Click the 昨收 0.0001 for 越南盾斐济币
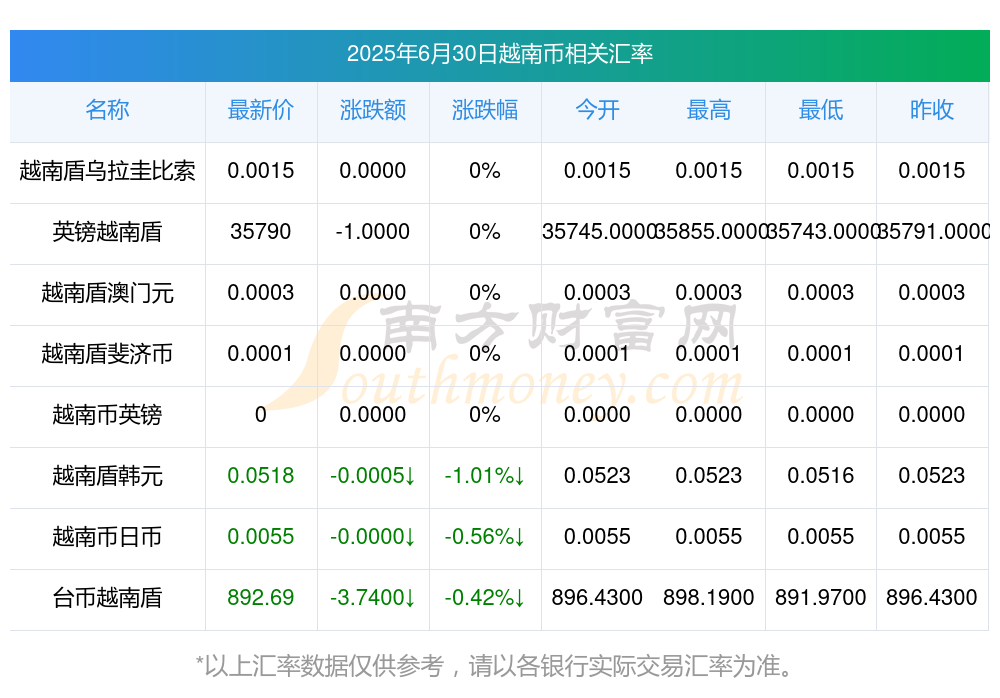The height and width of the screenshot is (698, 1000). 932,353
